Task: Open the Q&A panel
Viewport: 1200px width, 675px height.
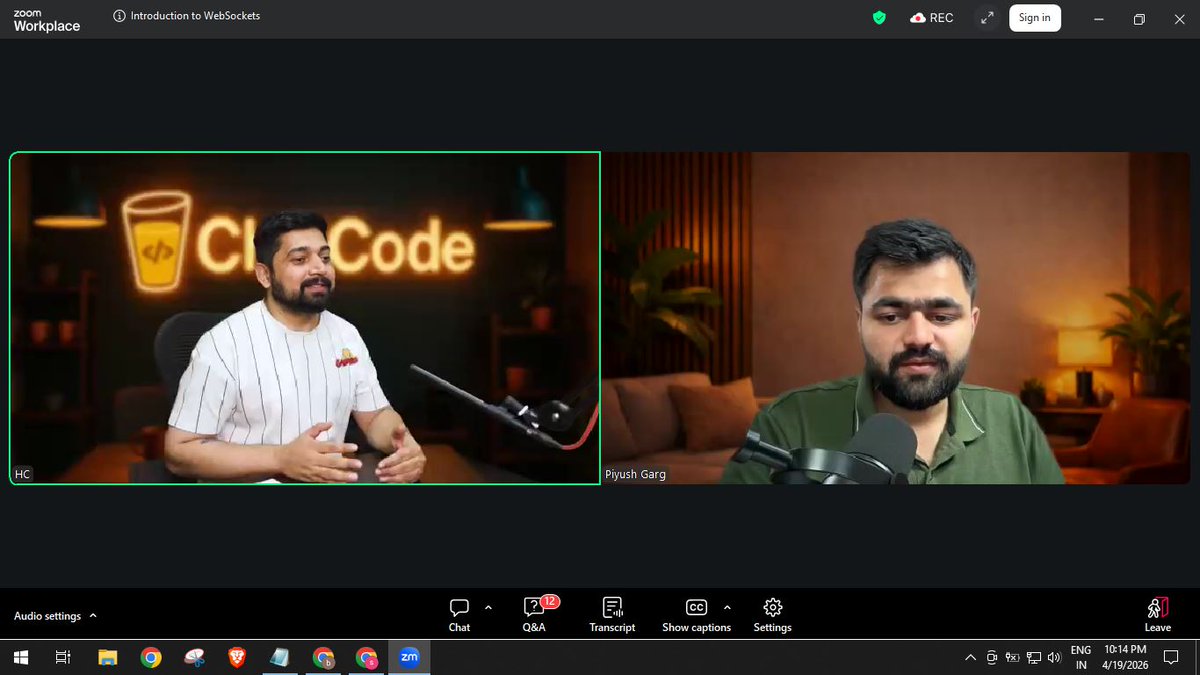Action: [535, 615]
